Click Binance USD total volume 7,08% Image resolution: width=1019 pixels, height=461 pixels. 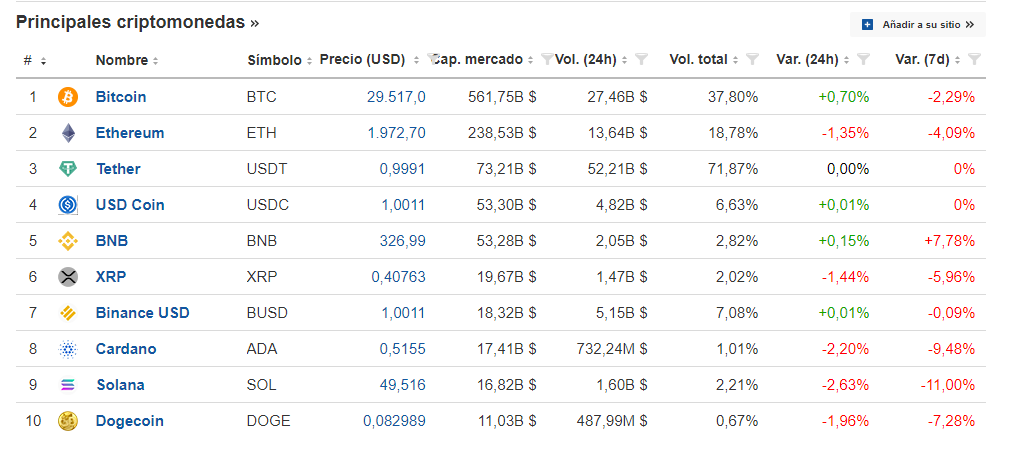737,313
